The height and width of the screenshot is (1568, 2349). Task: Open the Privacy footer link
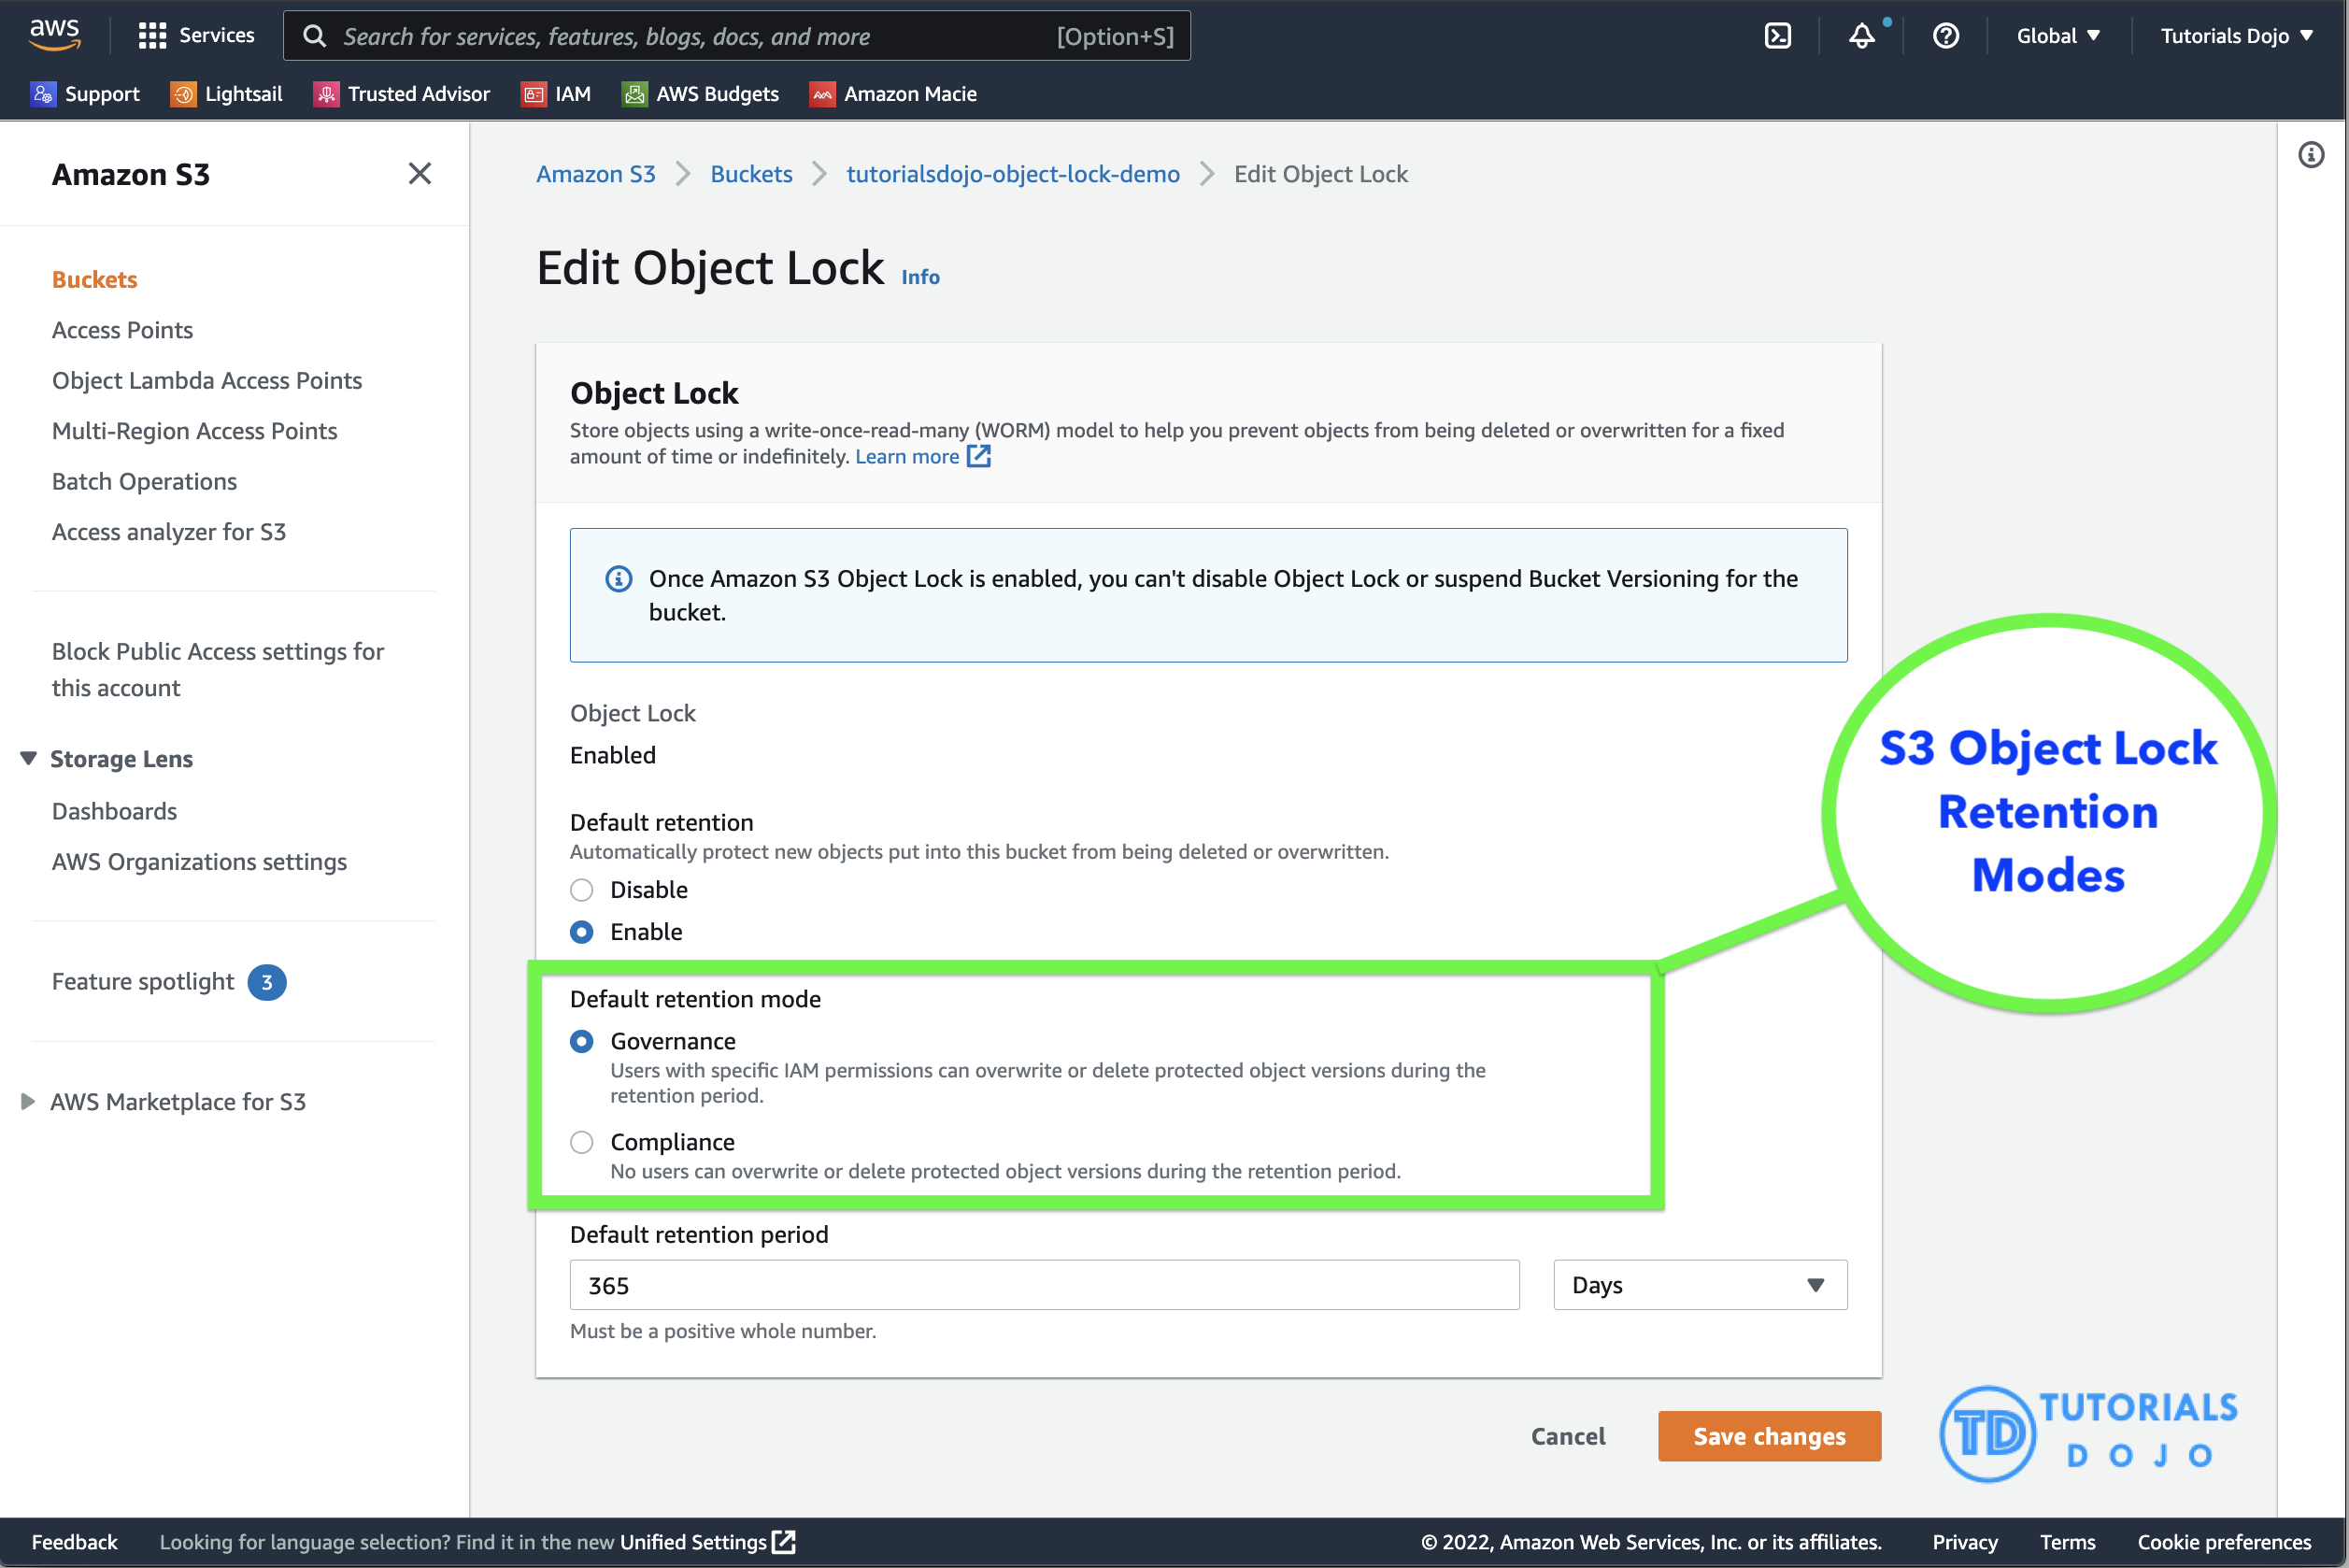pyautogui.click(x=1964, y=1541)
